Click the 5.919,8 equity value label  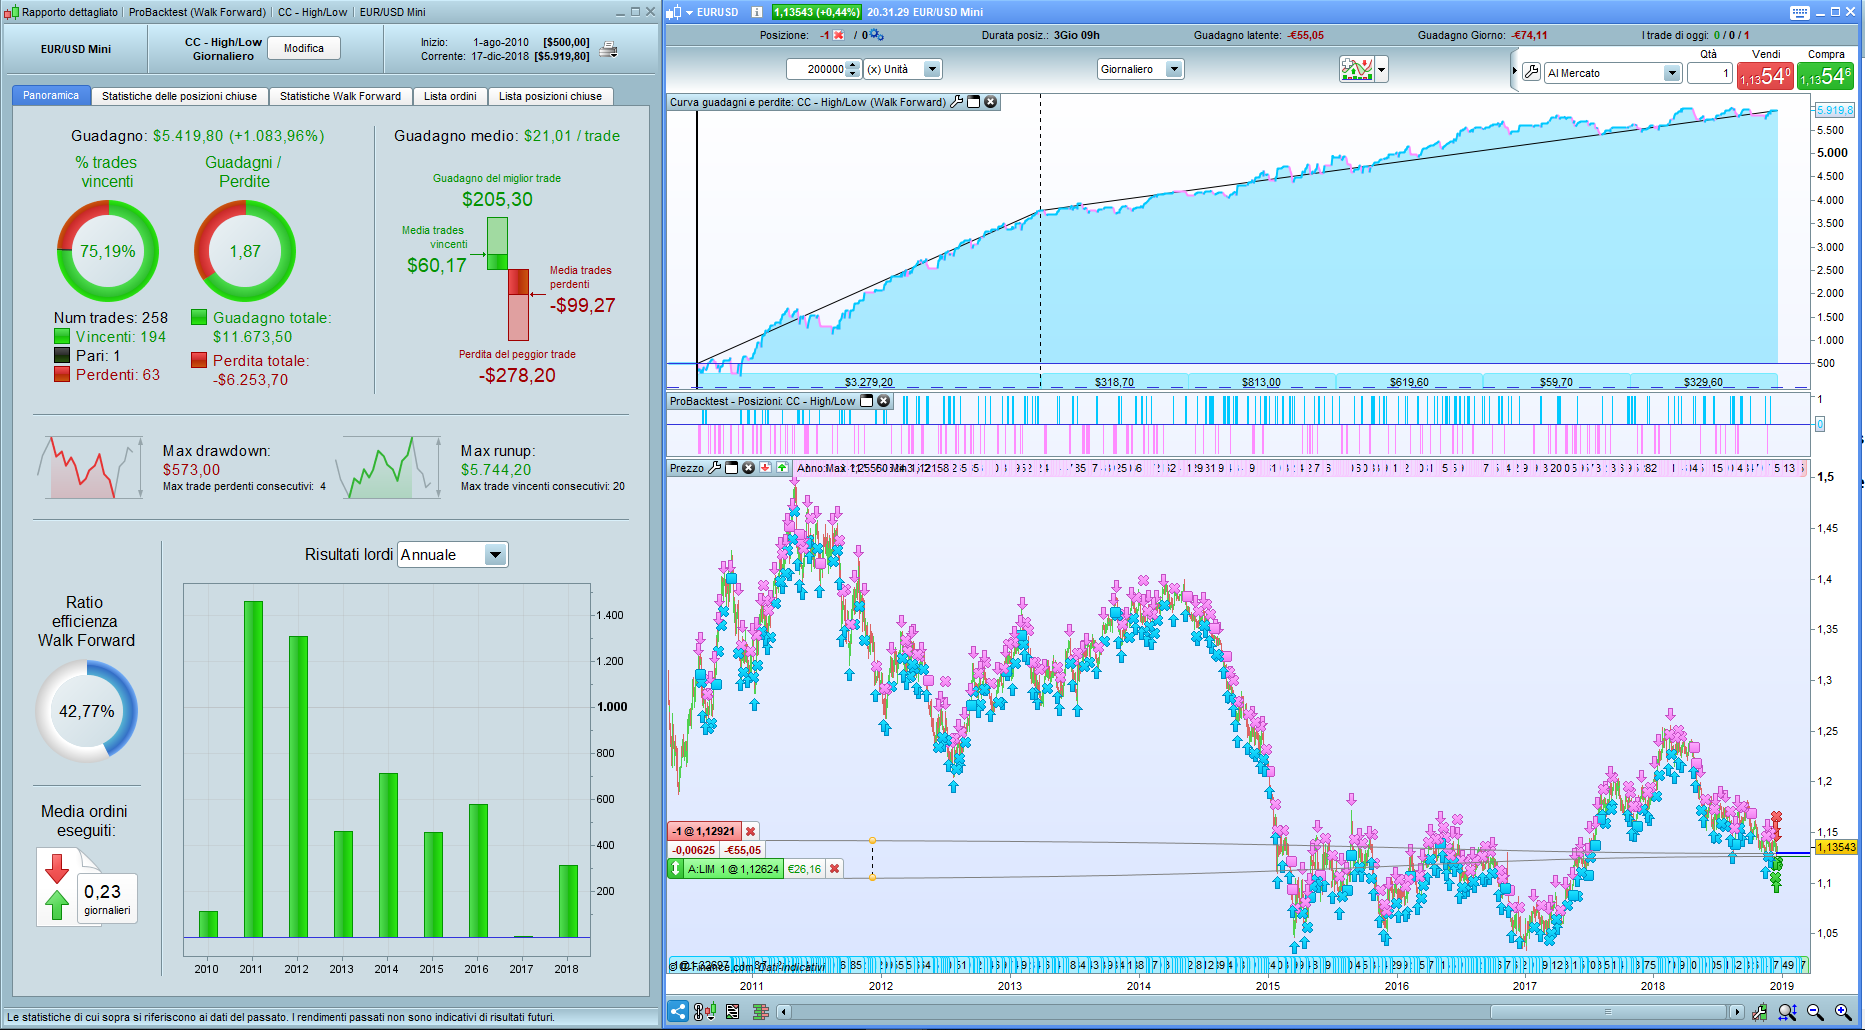(x=1835, y=110)
